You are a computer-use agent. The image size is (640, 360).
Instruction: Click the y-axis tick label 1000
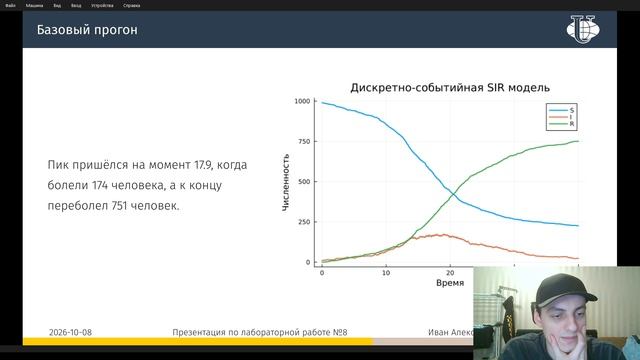click(x=302, y=101)
